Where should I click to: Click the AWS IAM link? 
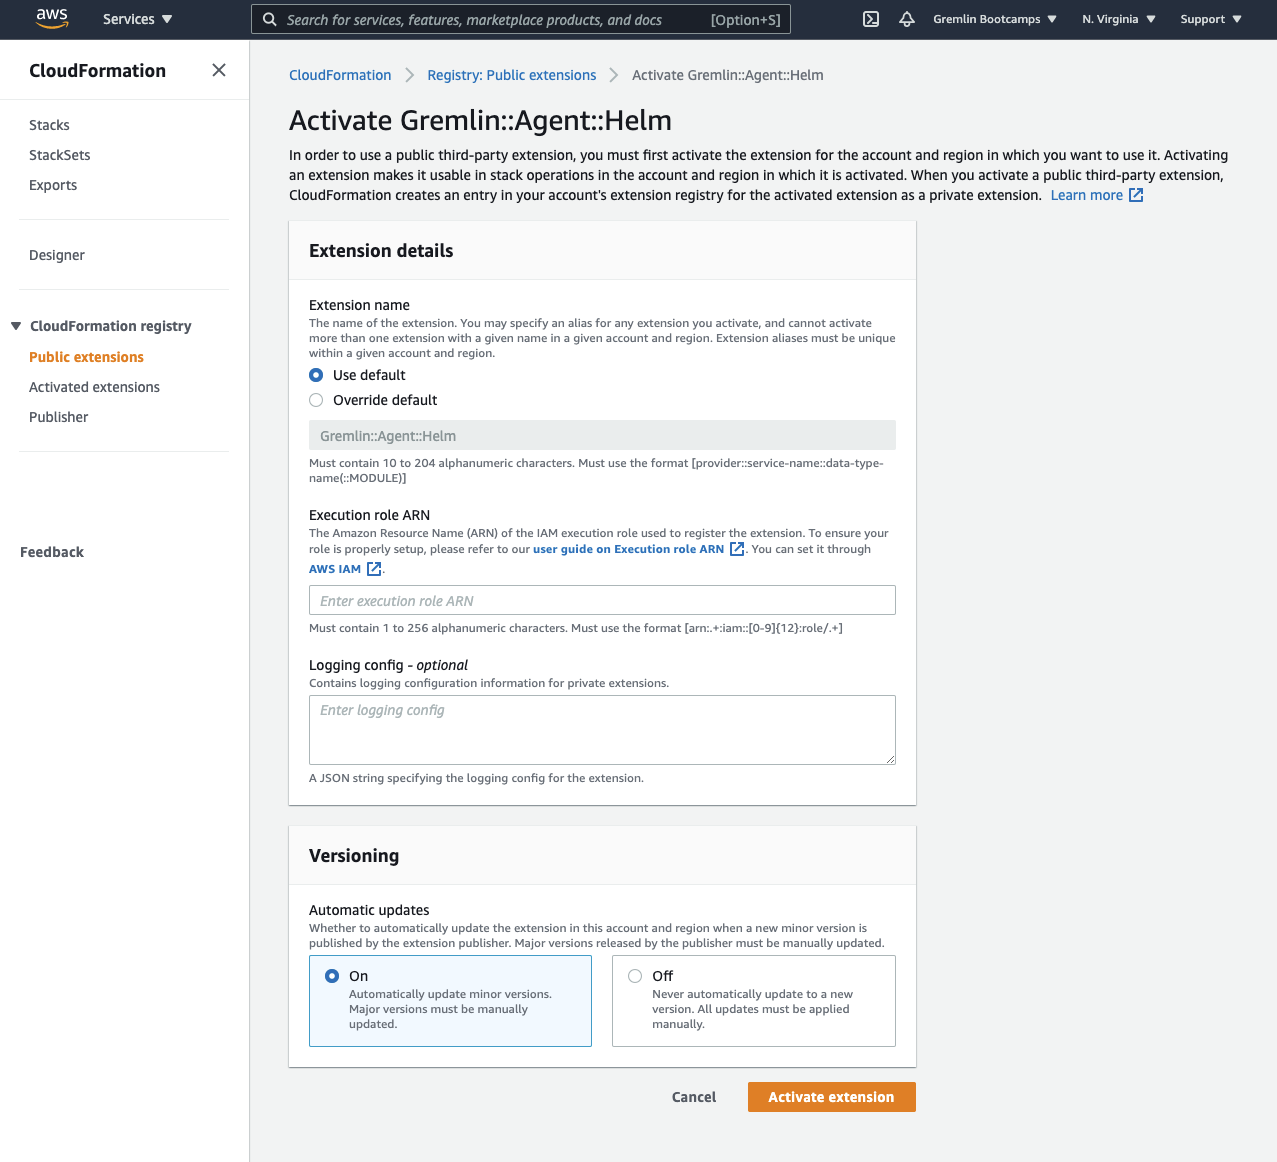[335, 569]
